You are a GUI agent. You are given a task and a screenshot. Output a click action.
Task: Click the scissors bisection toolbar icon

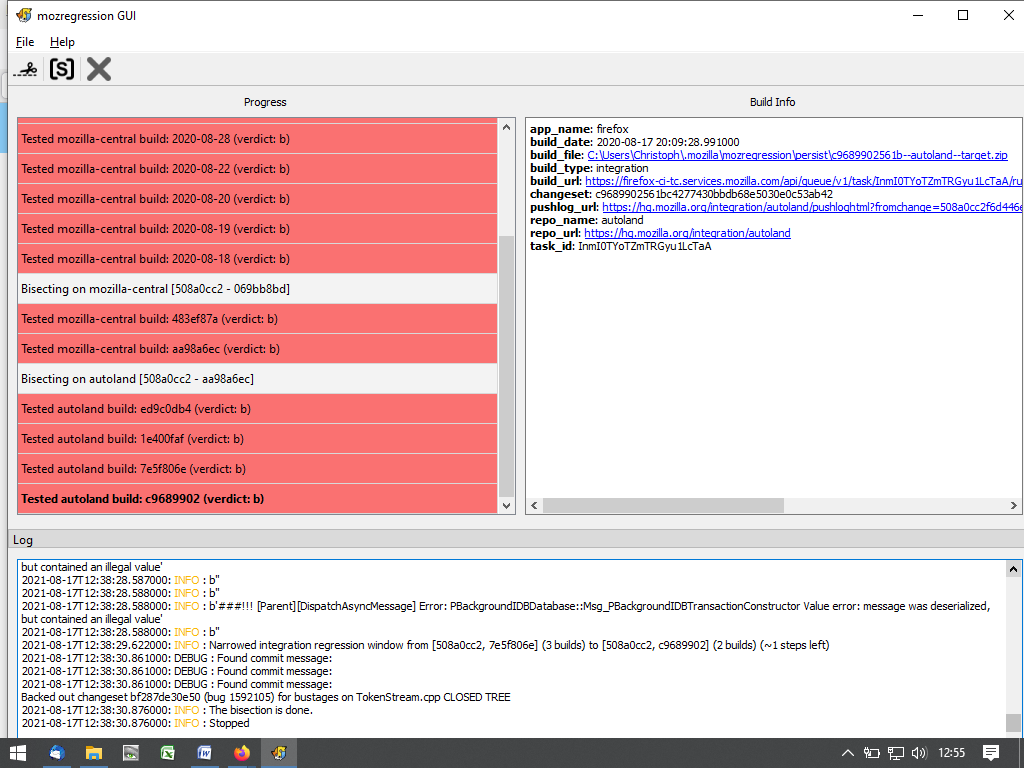click(27, 69)
